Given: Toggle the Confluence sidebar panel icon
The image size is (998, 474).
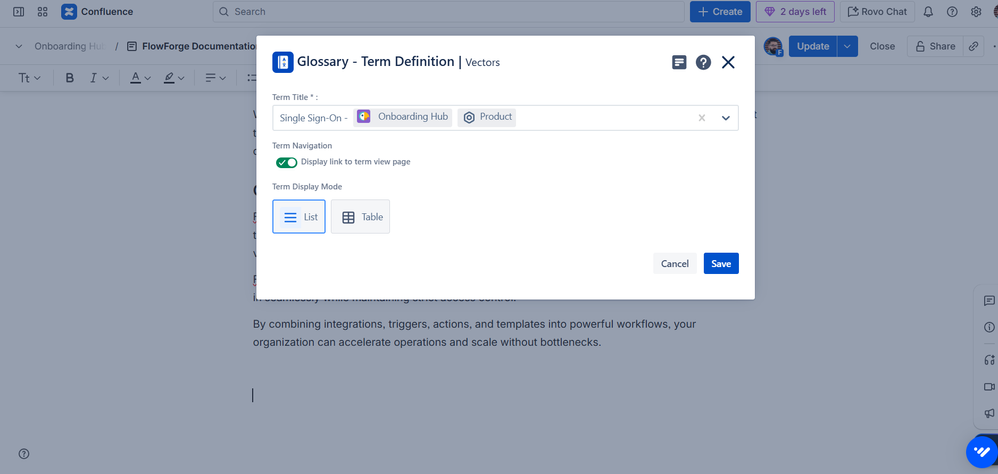Looking at the screenshot, I should tap(18, 11).
